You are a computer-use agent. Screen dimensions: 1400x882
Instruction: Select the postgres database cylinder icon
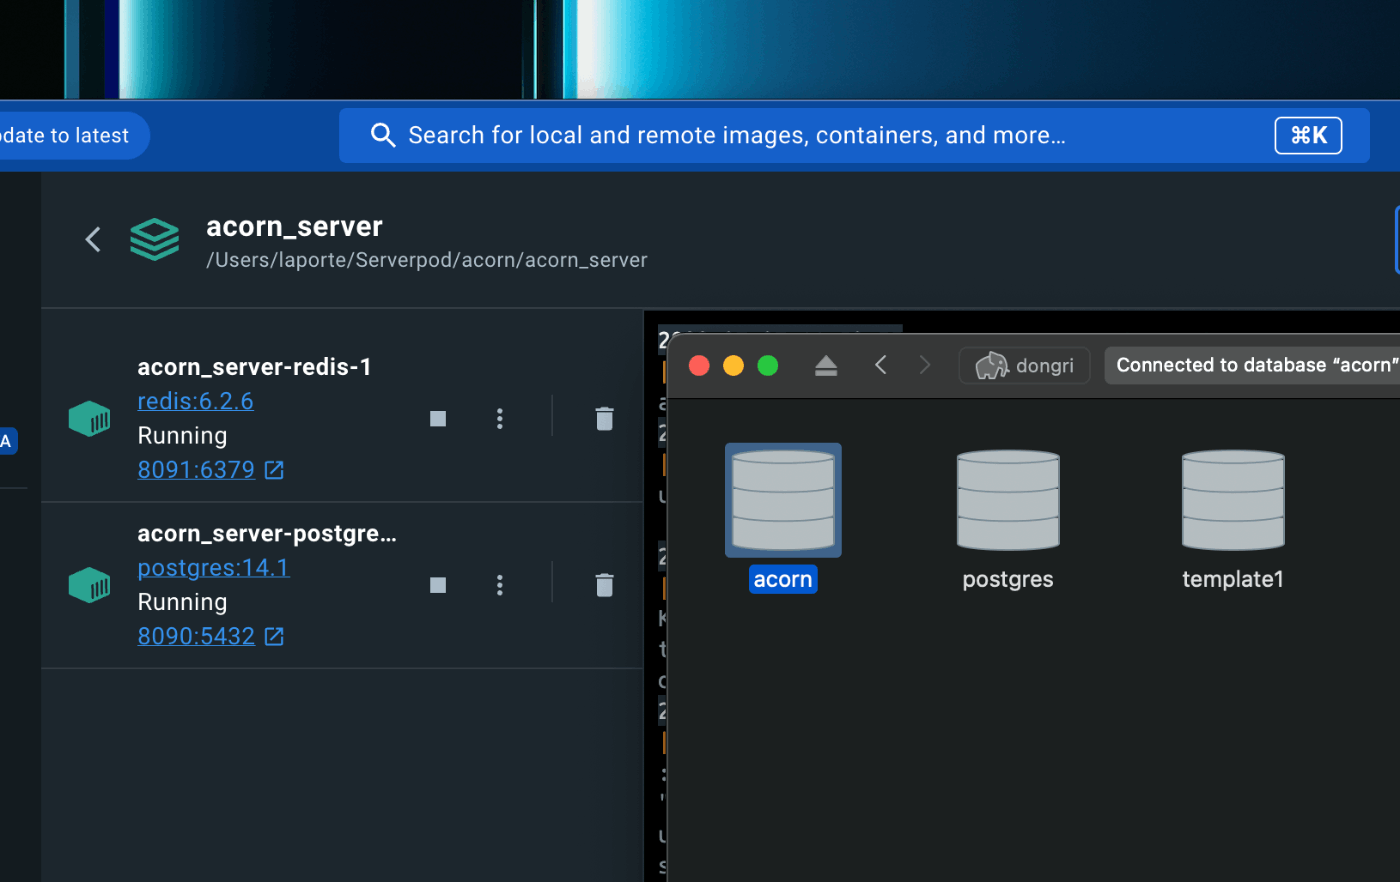[1007, 499]
